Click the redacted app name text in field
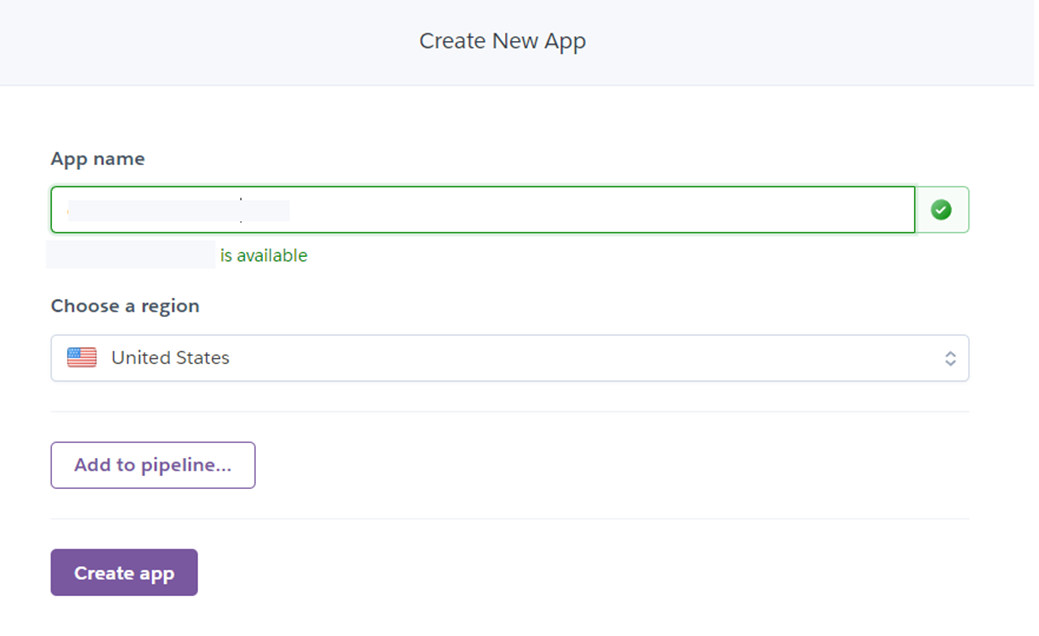 (x=178, y=210)
